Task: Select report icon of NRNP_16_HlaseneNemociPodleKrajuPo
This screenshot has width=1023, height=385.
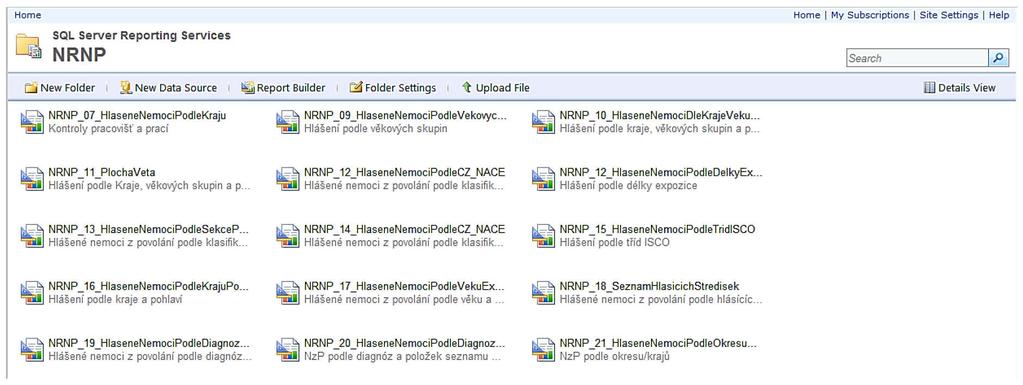Action: pyautogui.click(x=32, y=292)
